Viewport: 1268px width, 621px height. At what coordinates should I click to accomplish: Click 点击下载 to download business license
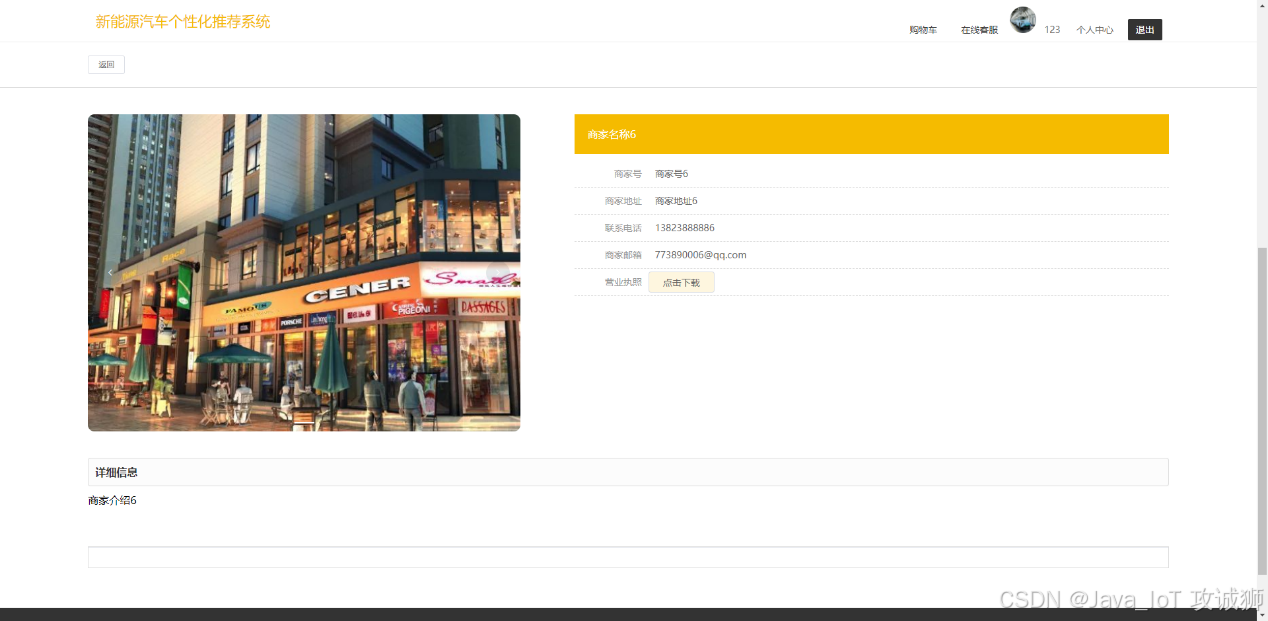681,283
